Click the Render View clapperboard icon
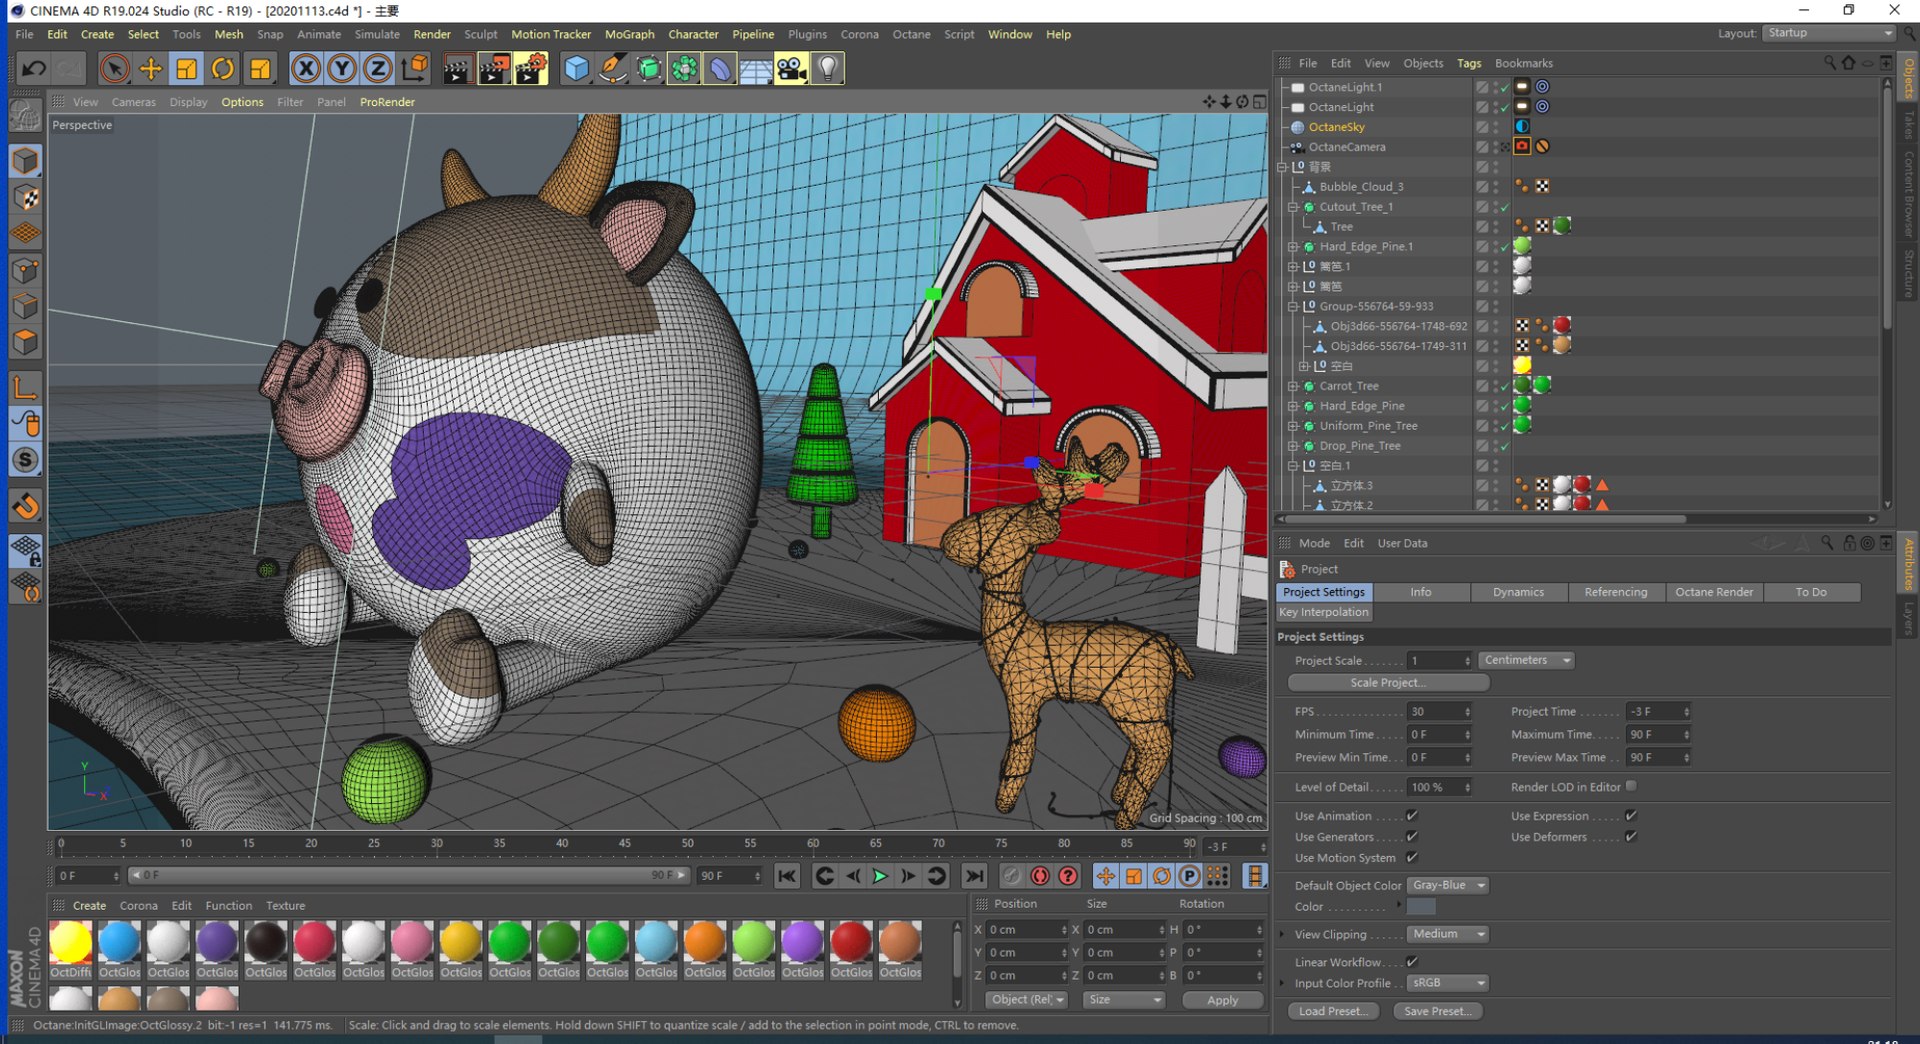 (x=457, y=68)
